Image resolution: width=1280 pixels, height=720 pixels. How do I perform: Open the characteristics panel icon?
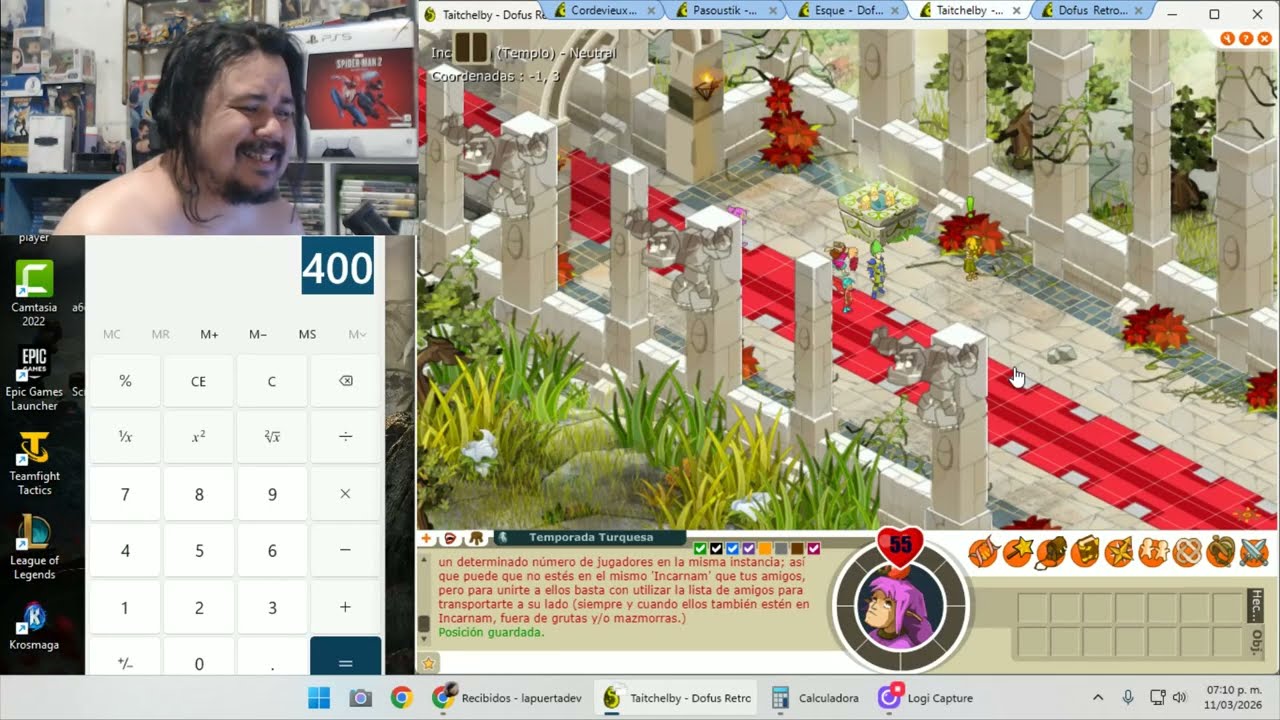[984, 552]
